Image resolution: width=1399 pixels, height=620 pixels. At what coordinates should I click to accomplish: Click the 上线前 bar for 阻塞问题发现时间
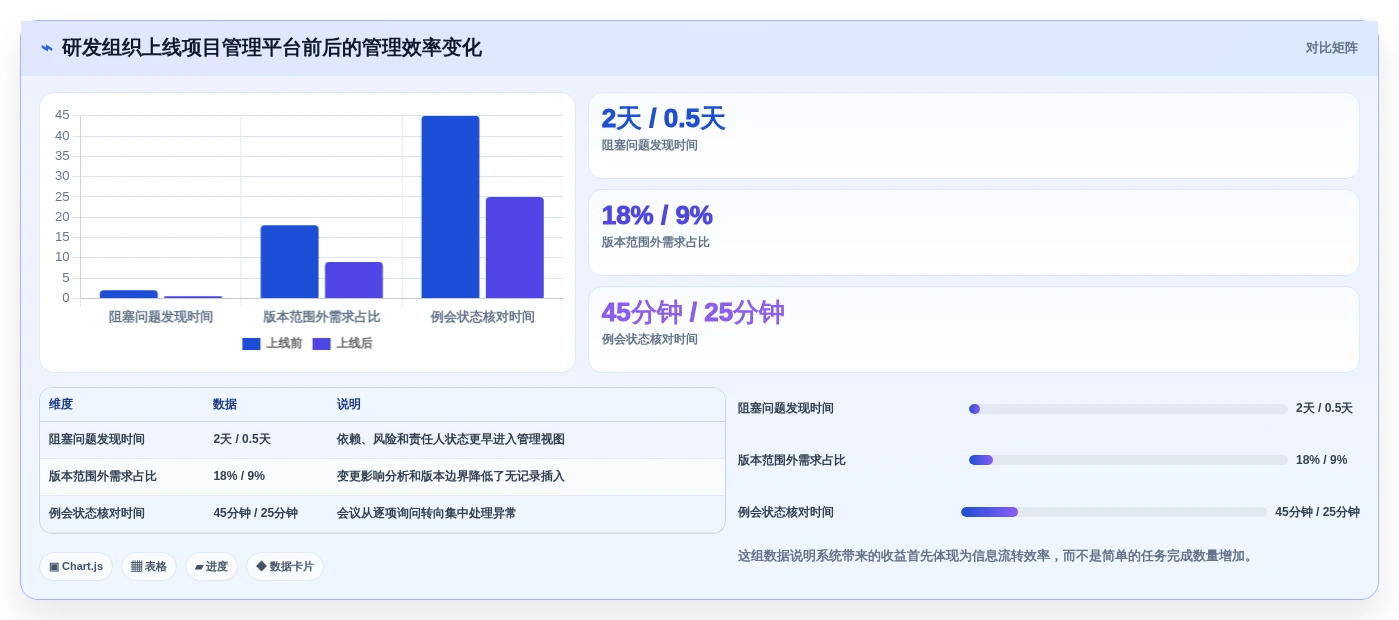pos(129,294)
